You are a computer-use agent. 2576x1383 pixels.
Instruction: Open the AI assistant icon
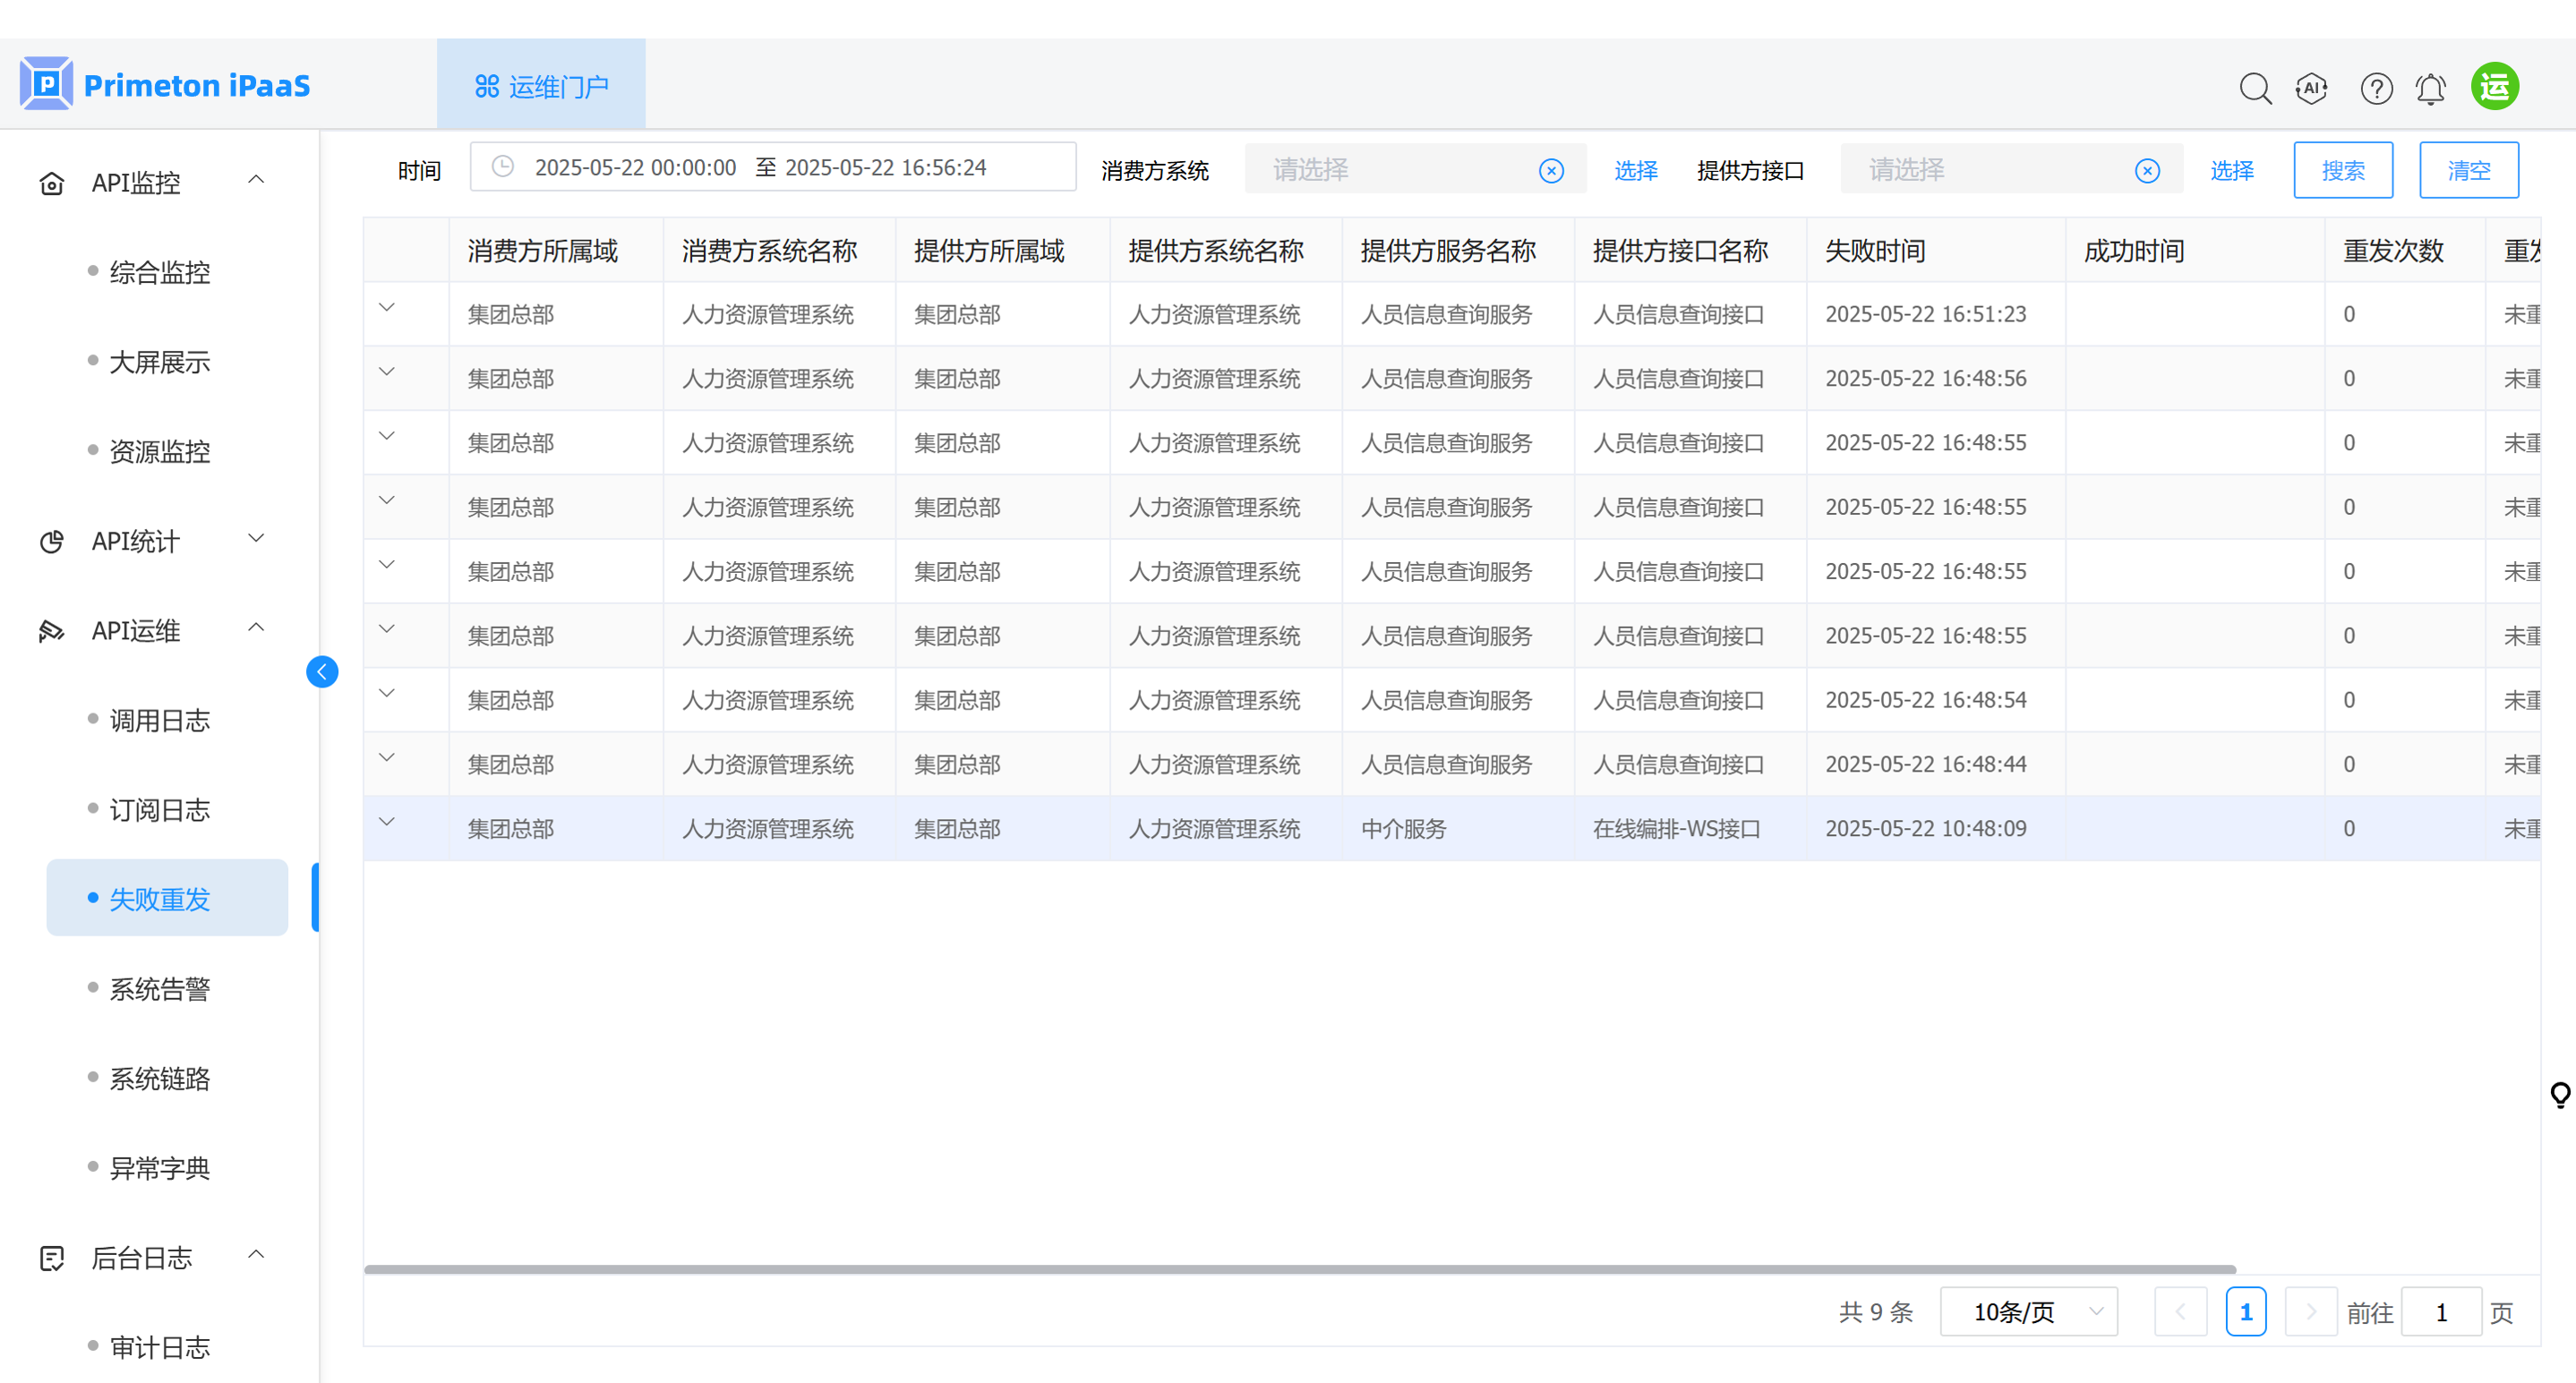(2311, 88)
